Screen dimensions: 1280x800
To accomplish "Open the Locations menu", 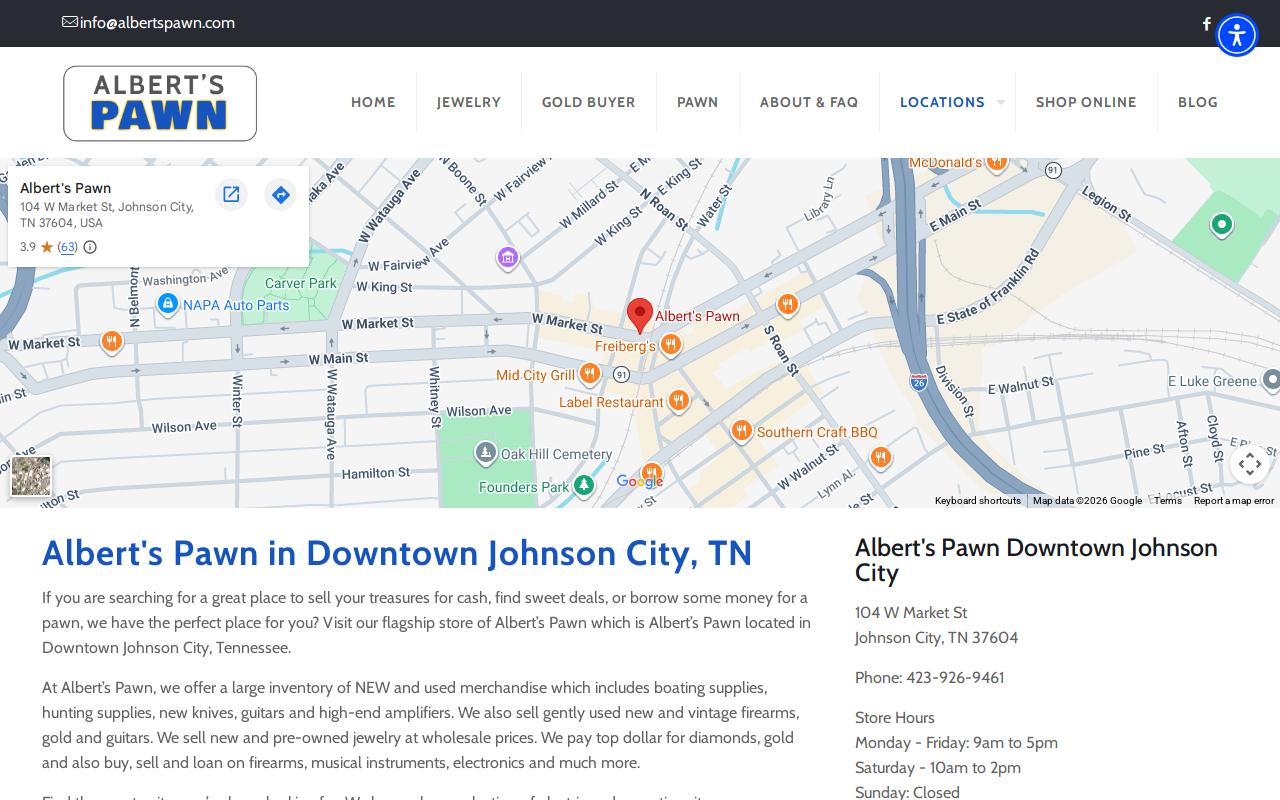I will (x=942, y=102).
